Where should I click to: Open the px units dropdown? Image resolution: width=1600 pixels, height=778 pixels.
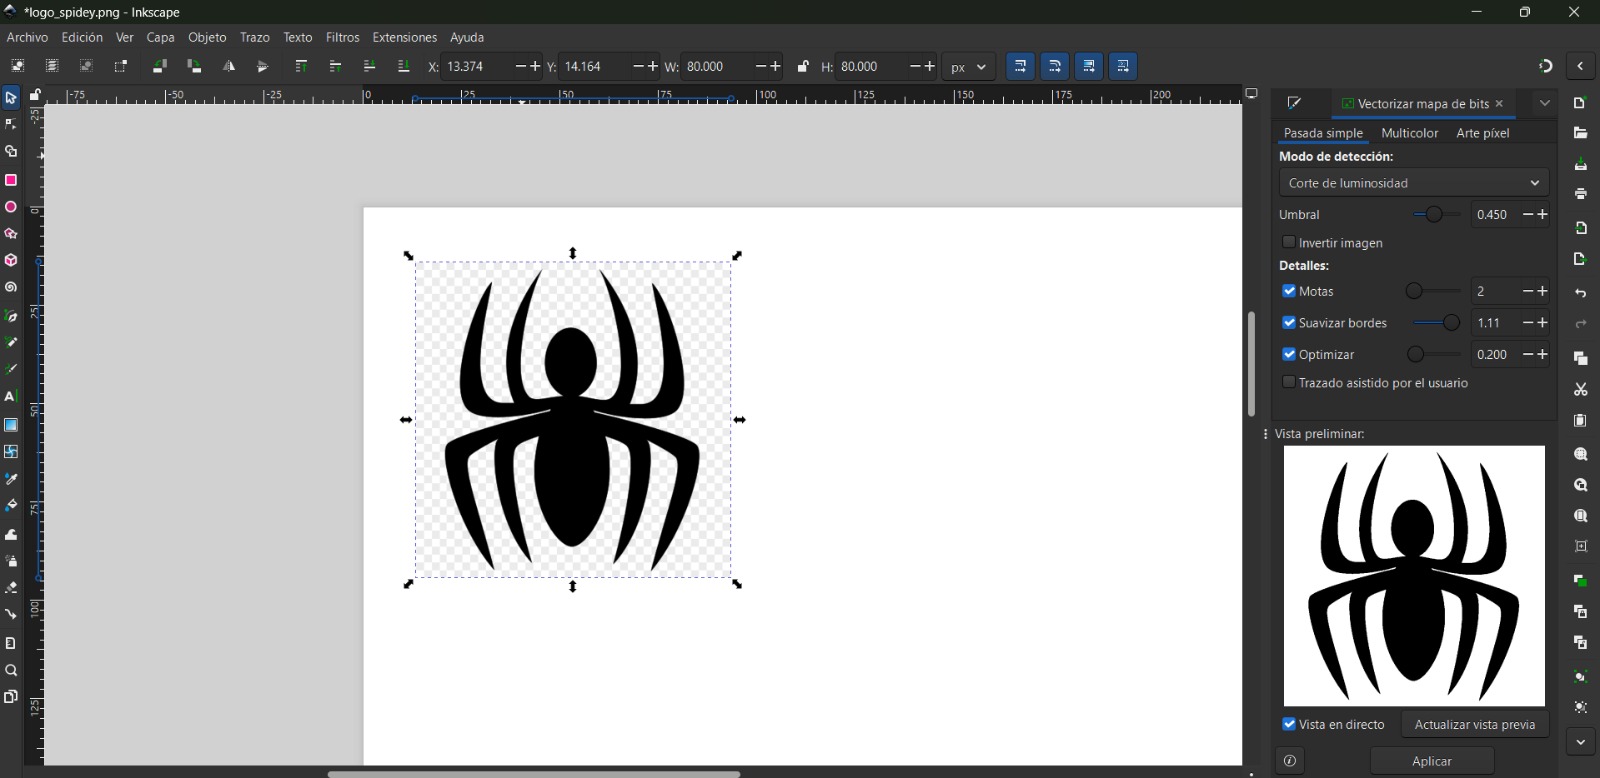(968, 67)
